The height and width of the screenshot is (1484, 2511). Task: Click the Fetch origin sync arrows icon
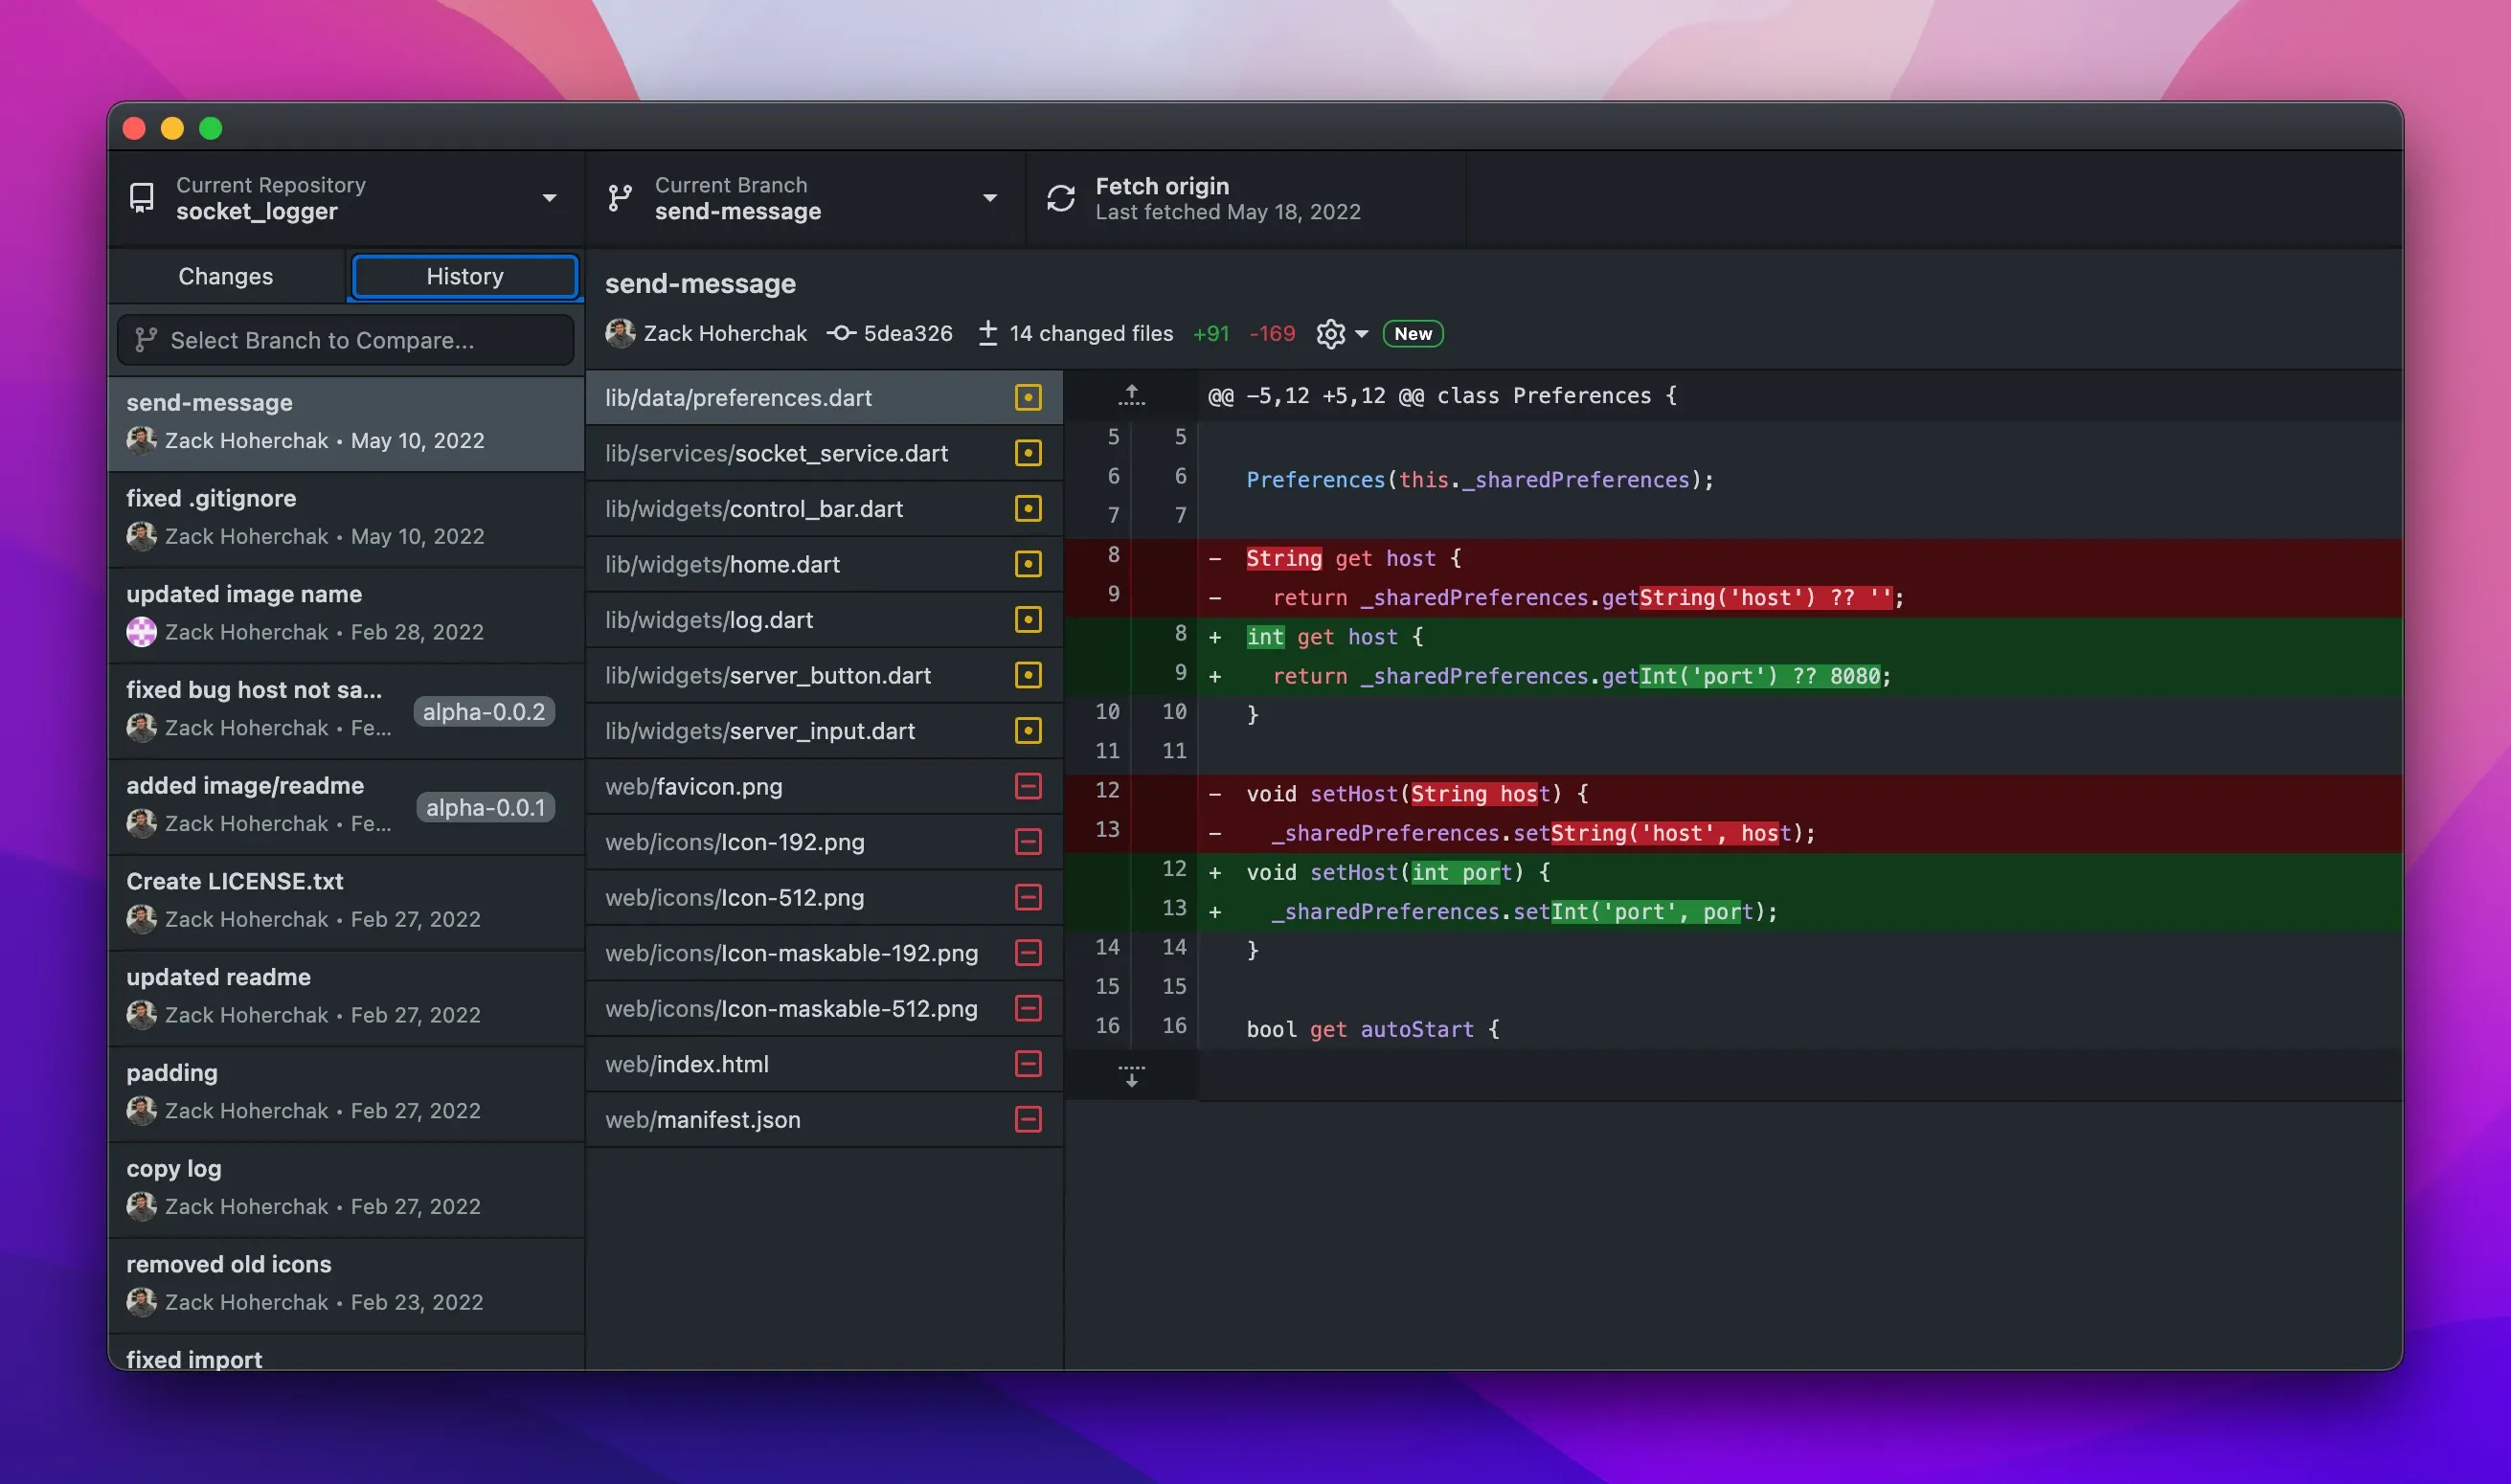tap(1059, 198)
